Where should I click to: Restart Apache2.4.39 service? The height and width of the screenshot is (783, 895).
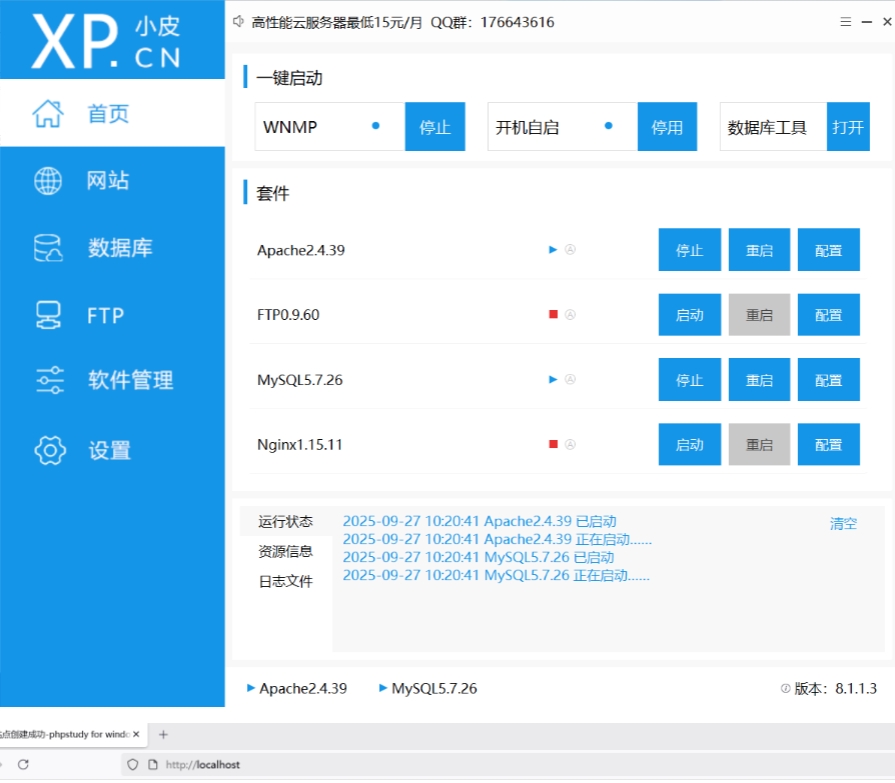coord(759,250)
